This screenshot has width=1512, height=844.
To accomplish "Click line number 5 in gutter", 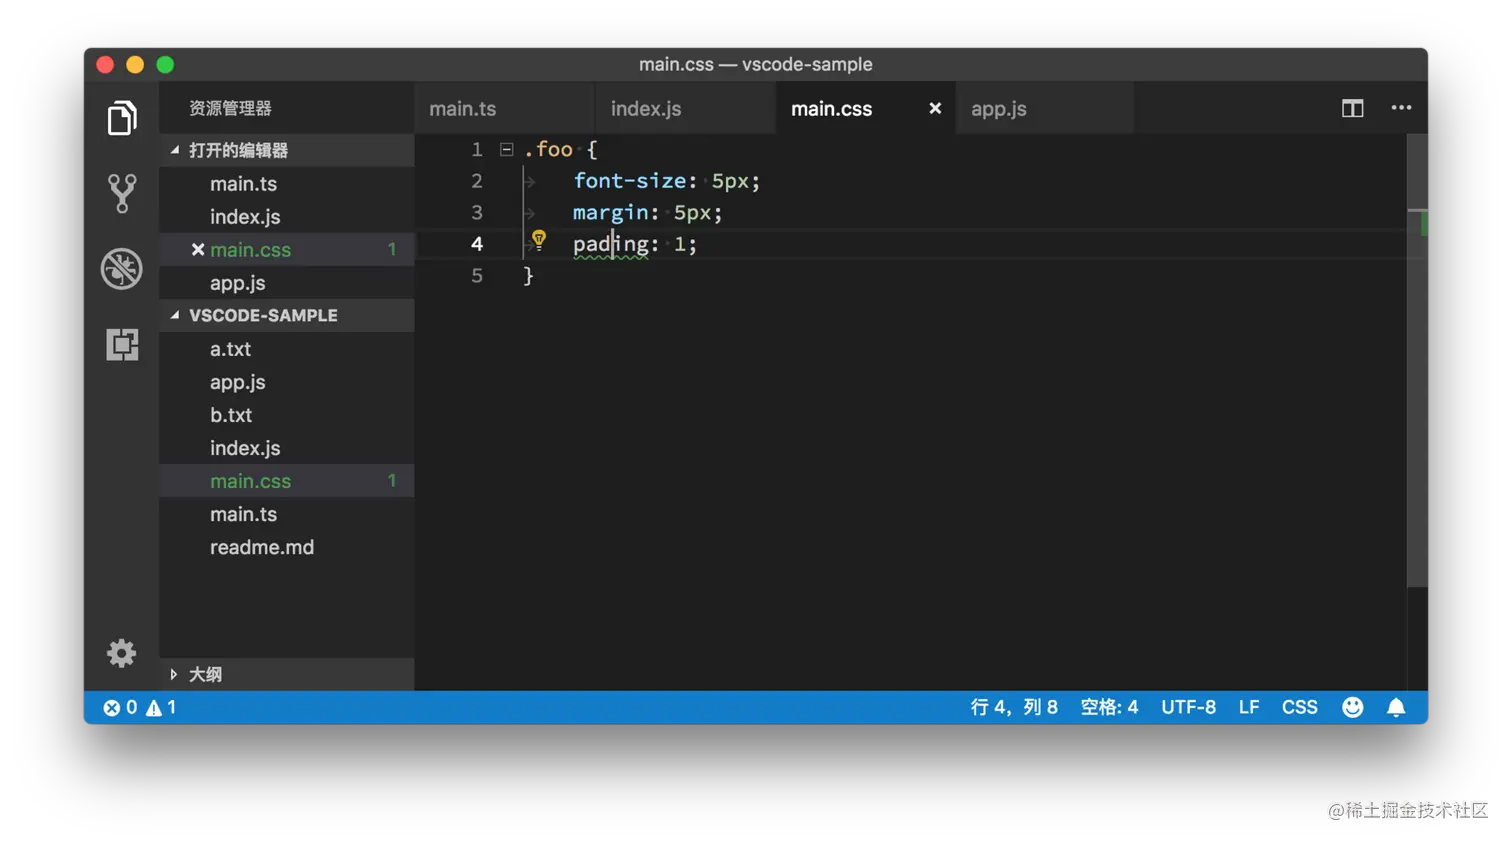I will coord(477,276).
